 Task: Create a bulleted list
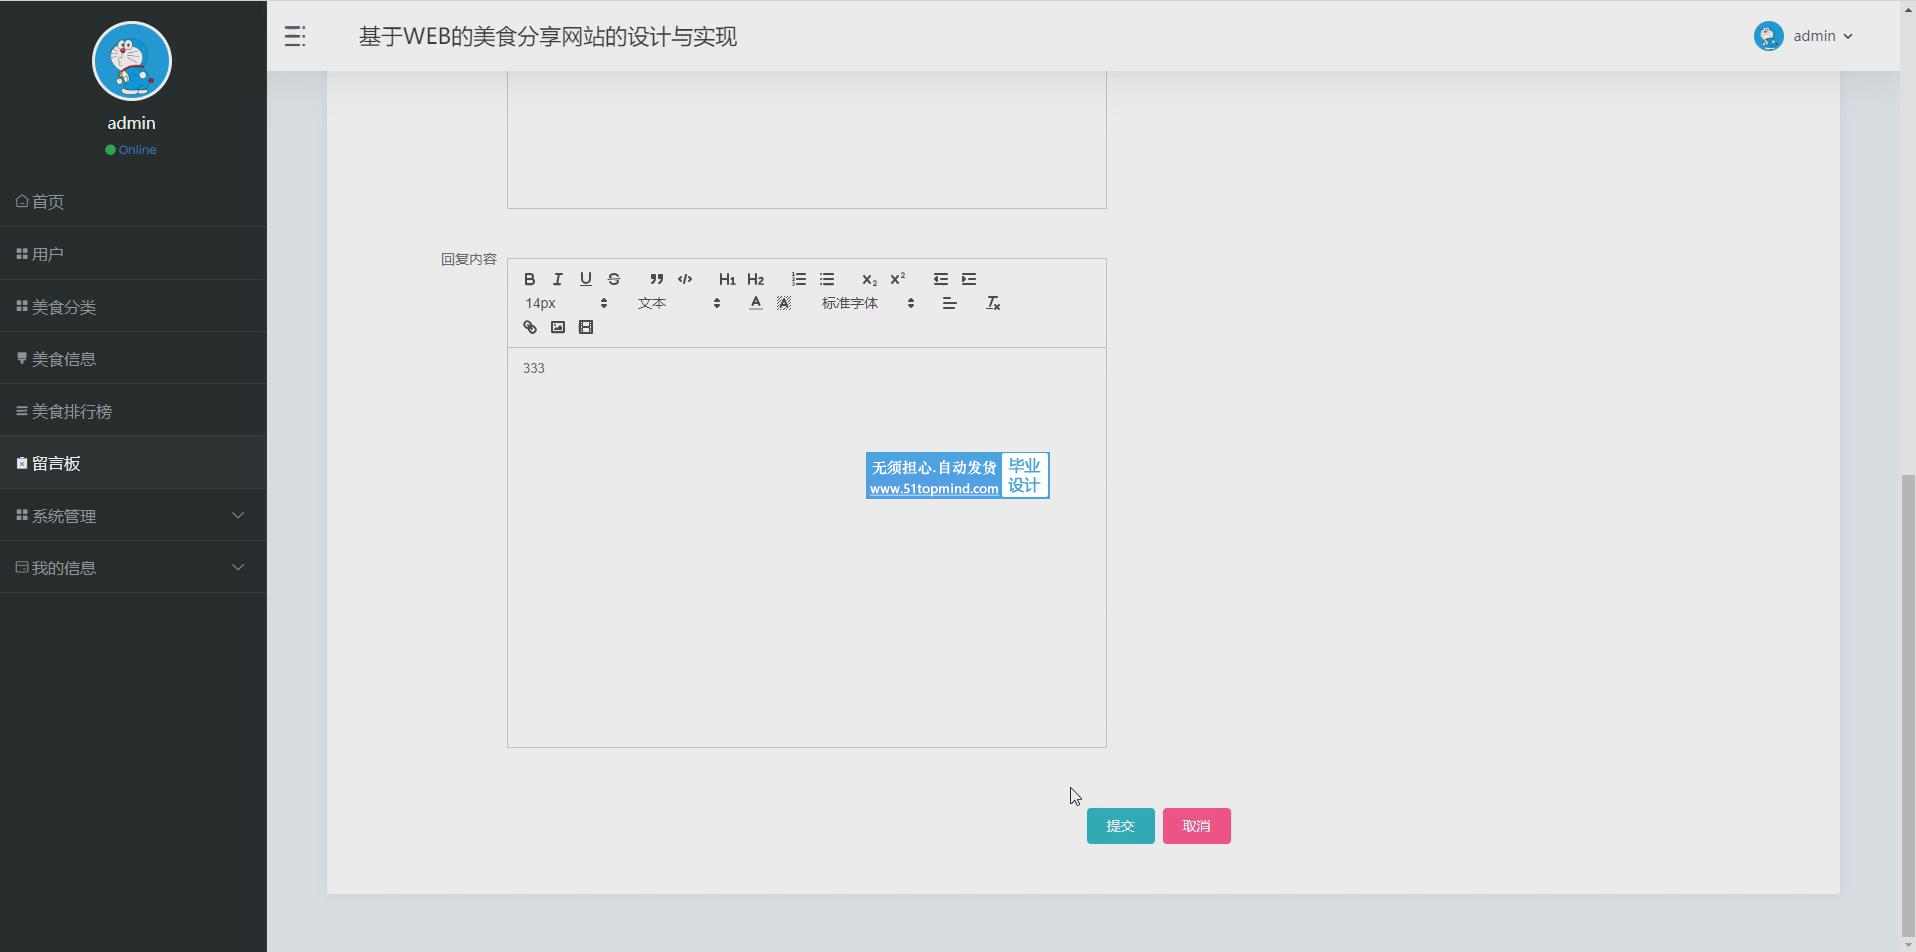point(827,279)
